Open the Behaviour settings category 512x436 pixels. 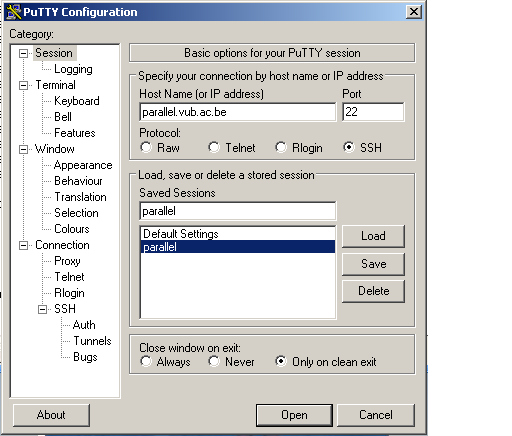(78, 181)
